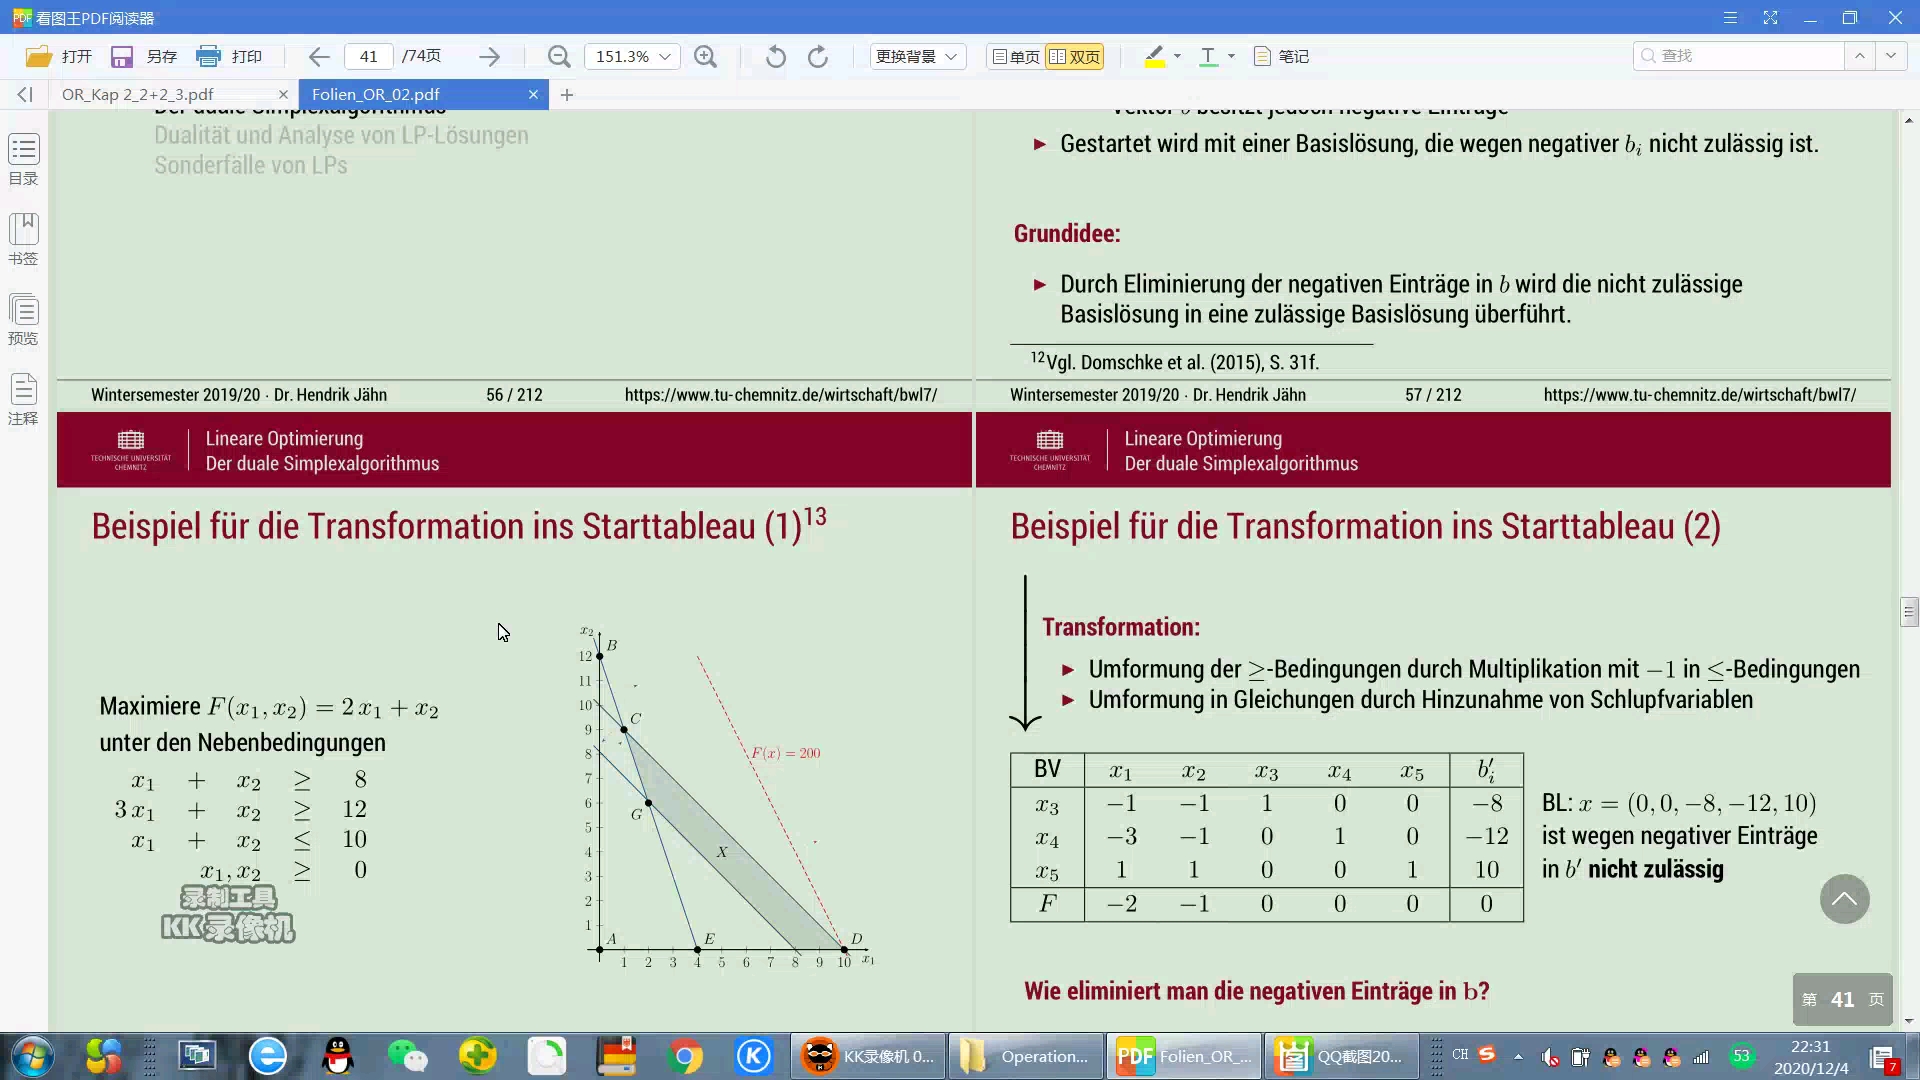Switch to single page view

(1015, 57)
